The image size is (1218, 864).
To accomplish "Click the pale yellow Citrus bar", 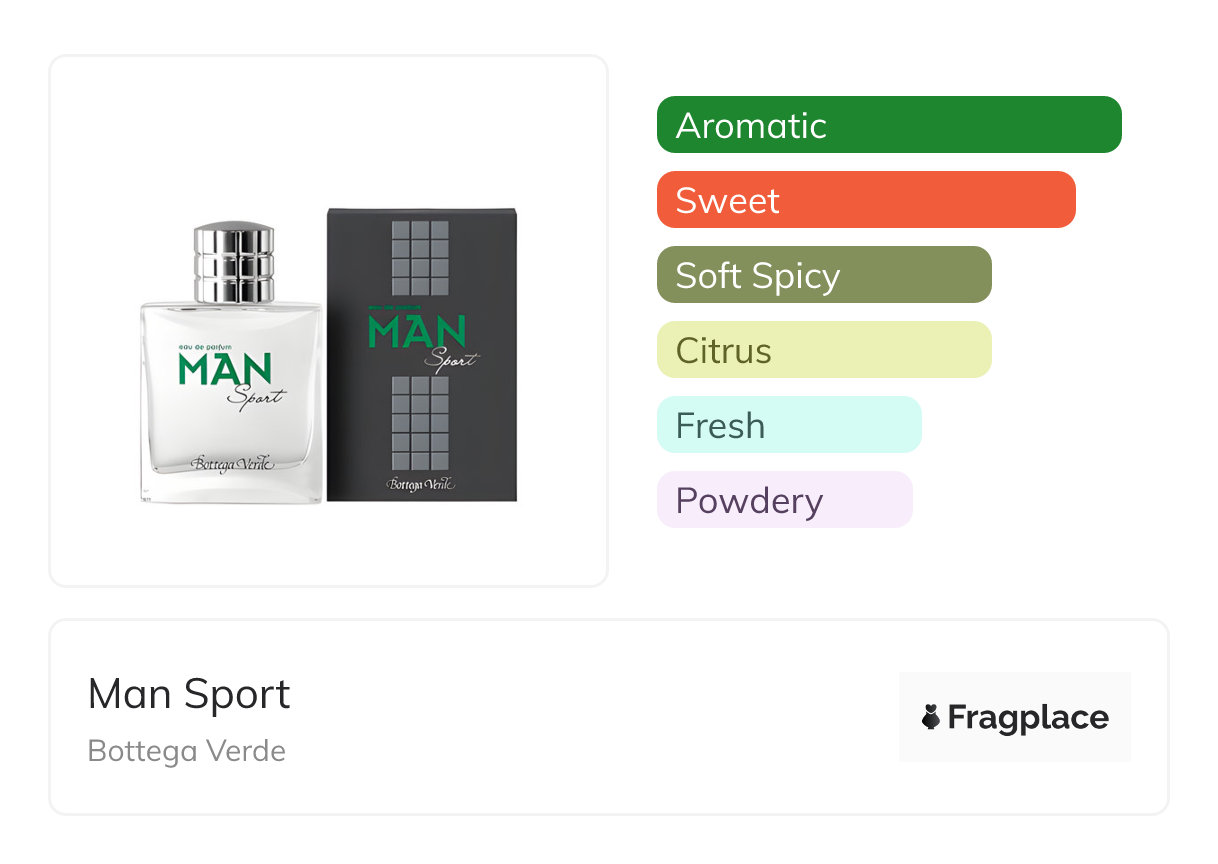I will click(824, 350).
